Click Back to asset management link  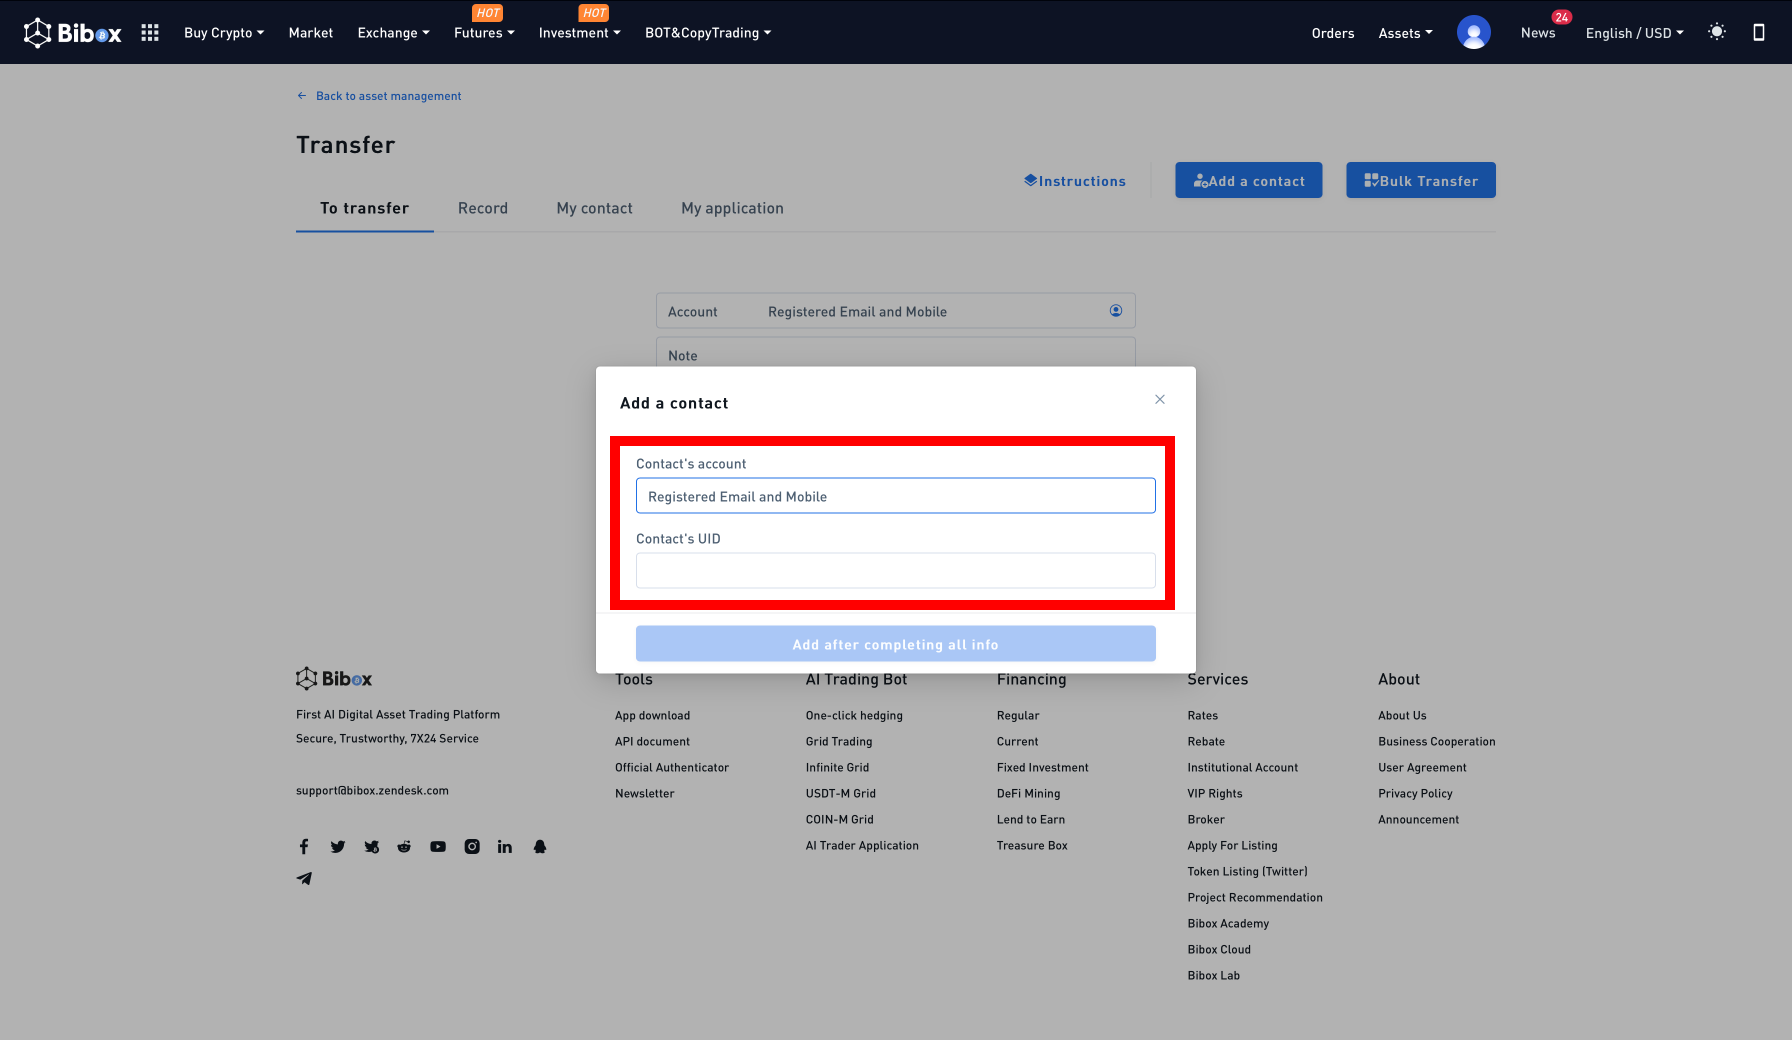click(x=388, y=96)
